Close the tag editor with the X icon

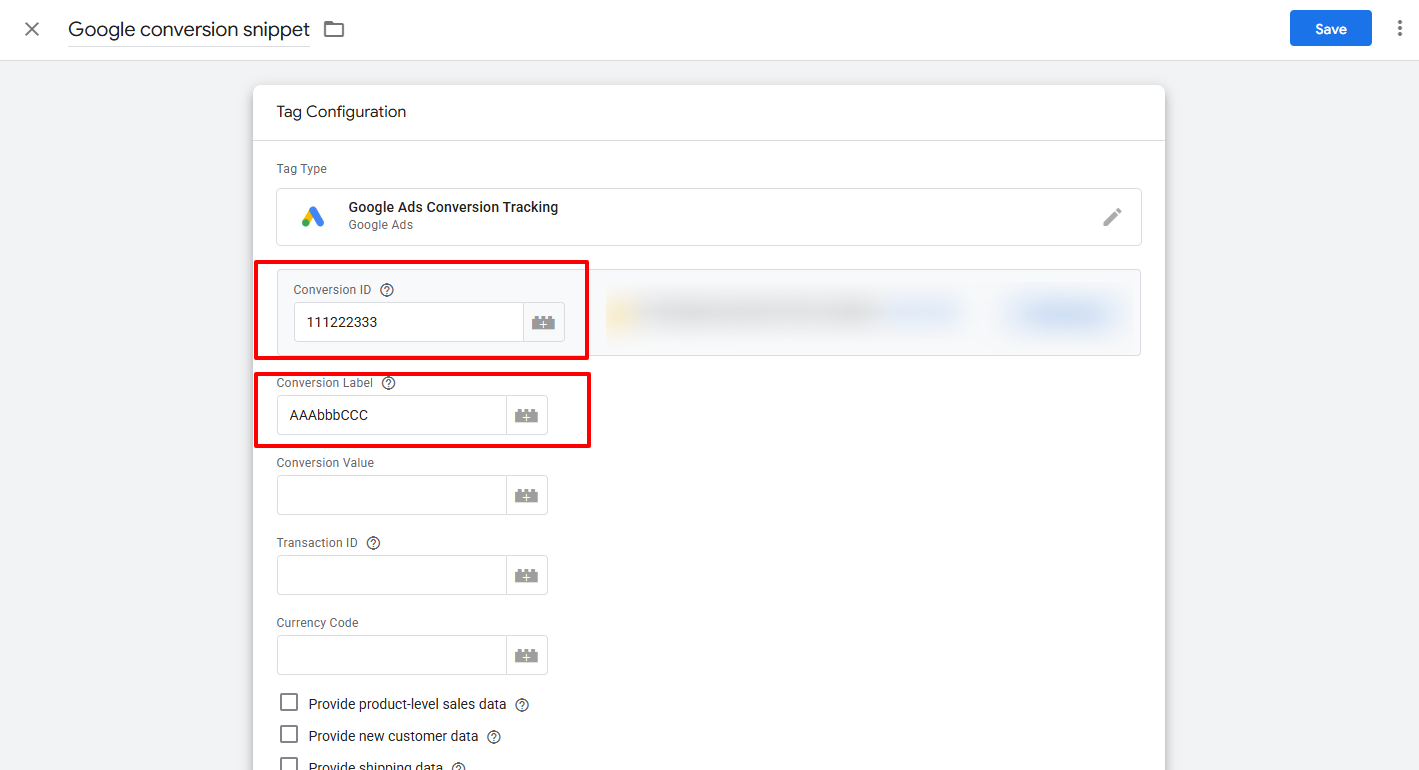click(x=32, y=29)
